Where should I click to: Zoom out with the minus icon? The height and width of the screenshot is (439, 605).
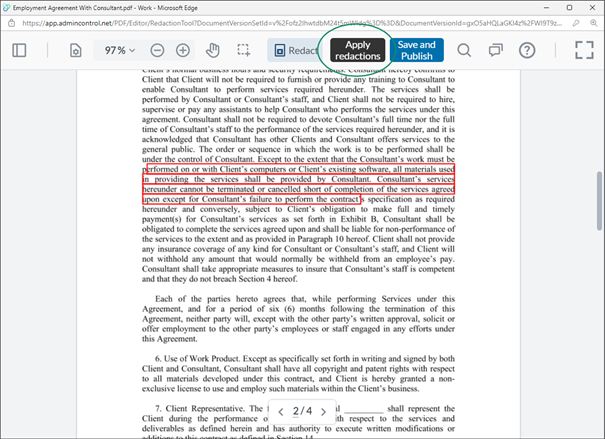[x=157, y=50]
